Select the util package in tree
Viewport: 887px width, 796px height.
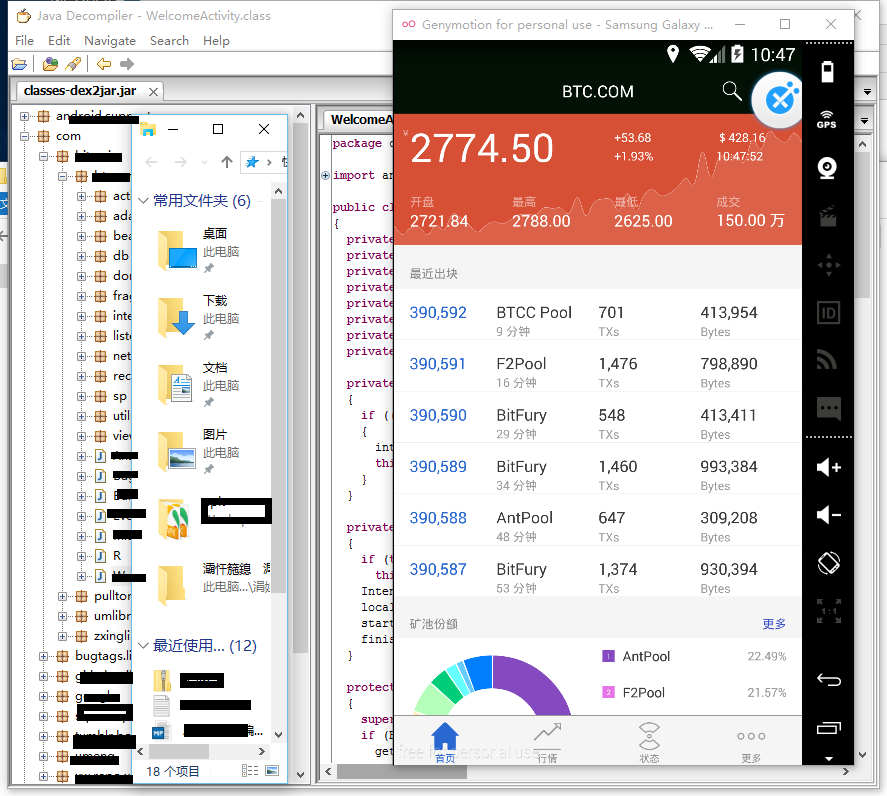(x=121, y=416)
